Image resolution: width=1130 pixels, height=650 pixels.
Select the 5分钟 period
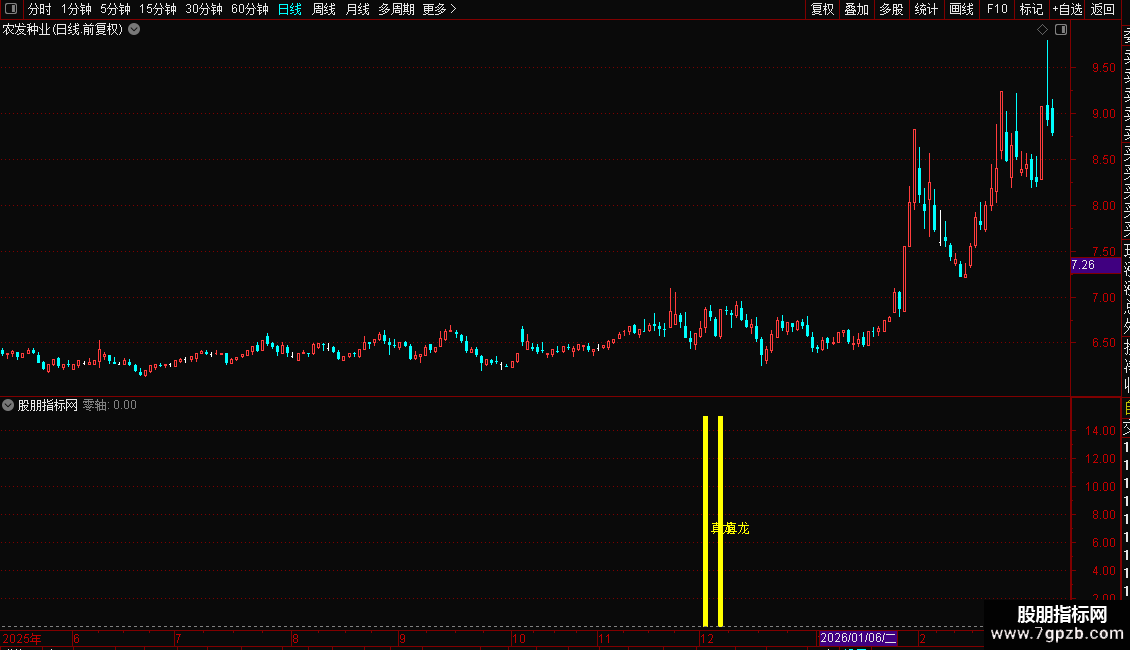tap(115, 9)
